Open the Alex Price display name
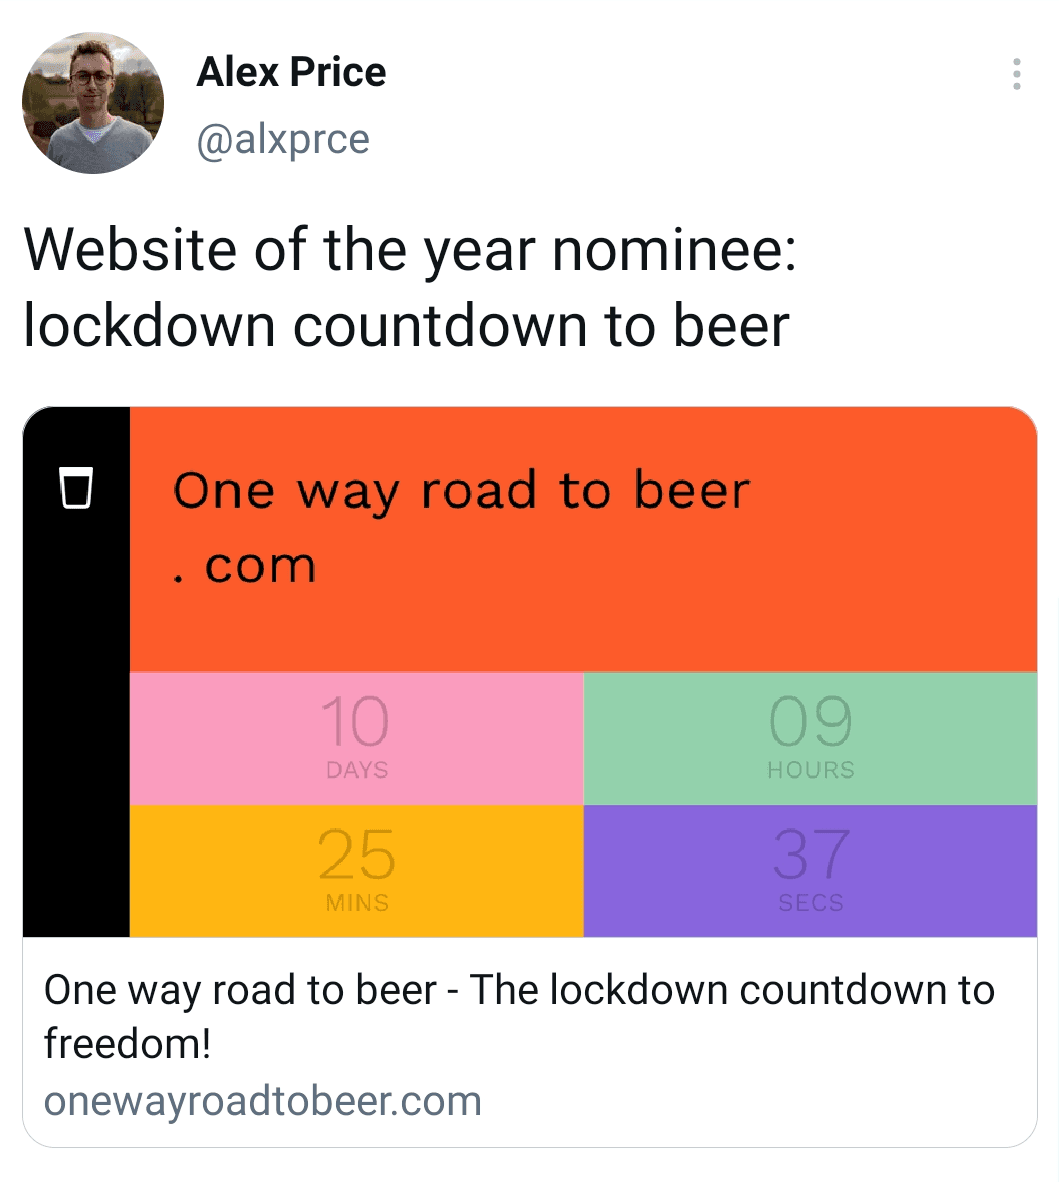The image size is (1059, 1182). 291,72
